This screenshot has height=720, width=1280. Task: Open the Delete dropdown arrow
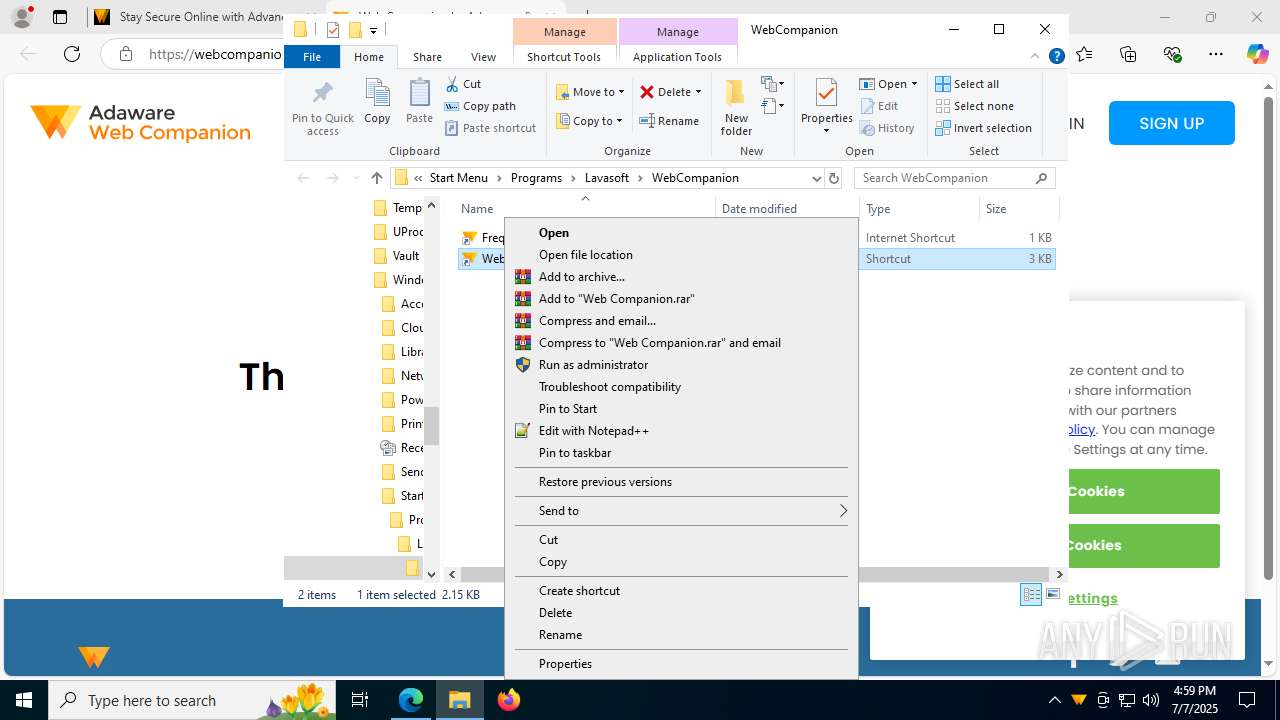pos(698,92)
